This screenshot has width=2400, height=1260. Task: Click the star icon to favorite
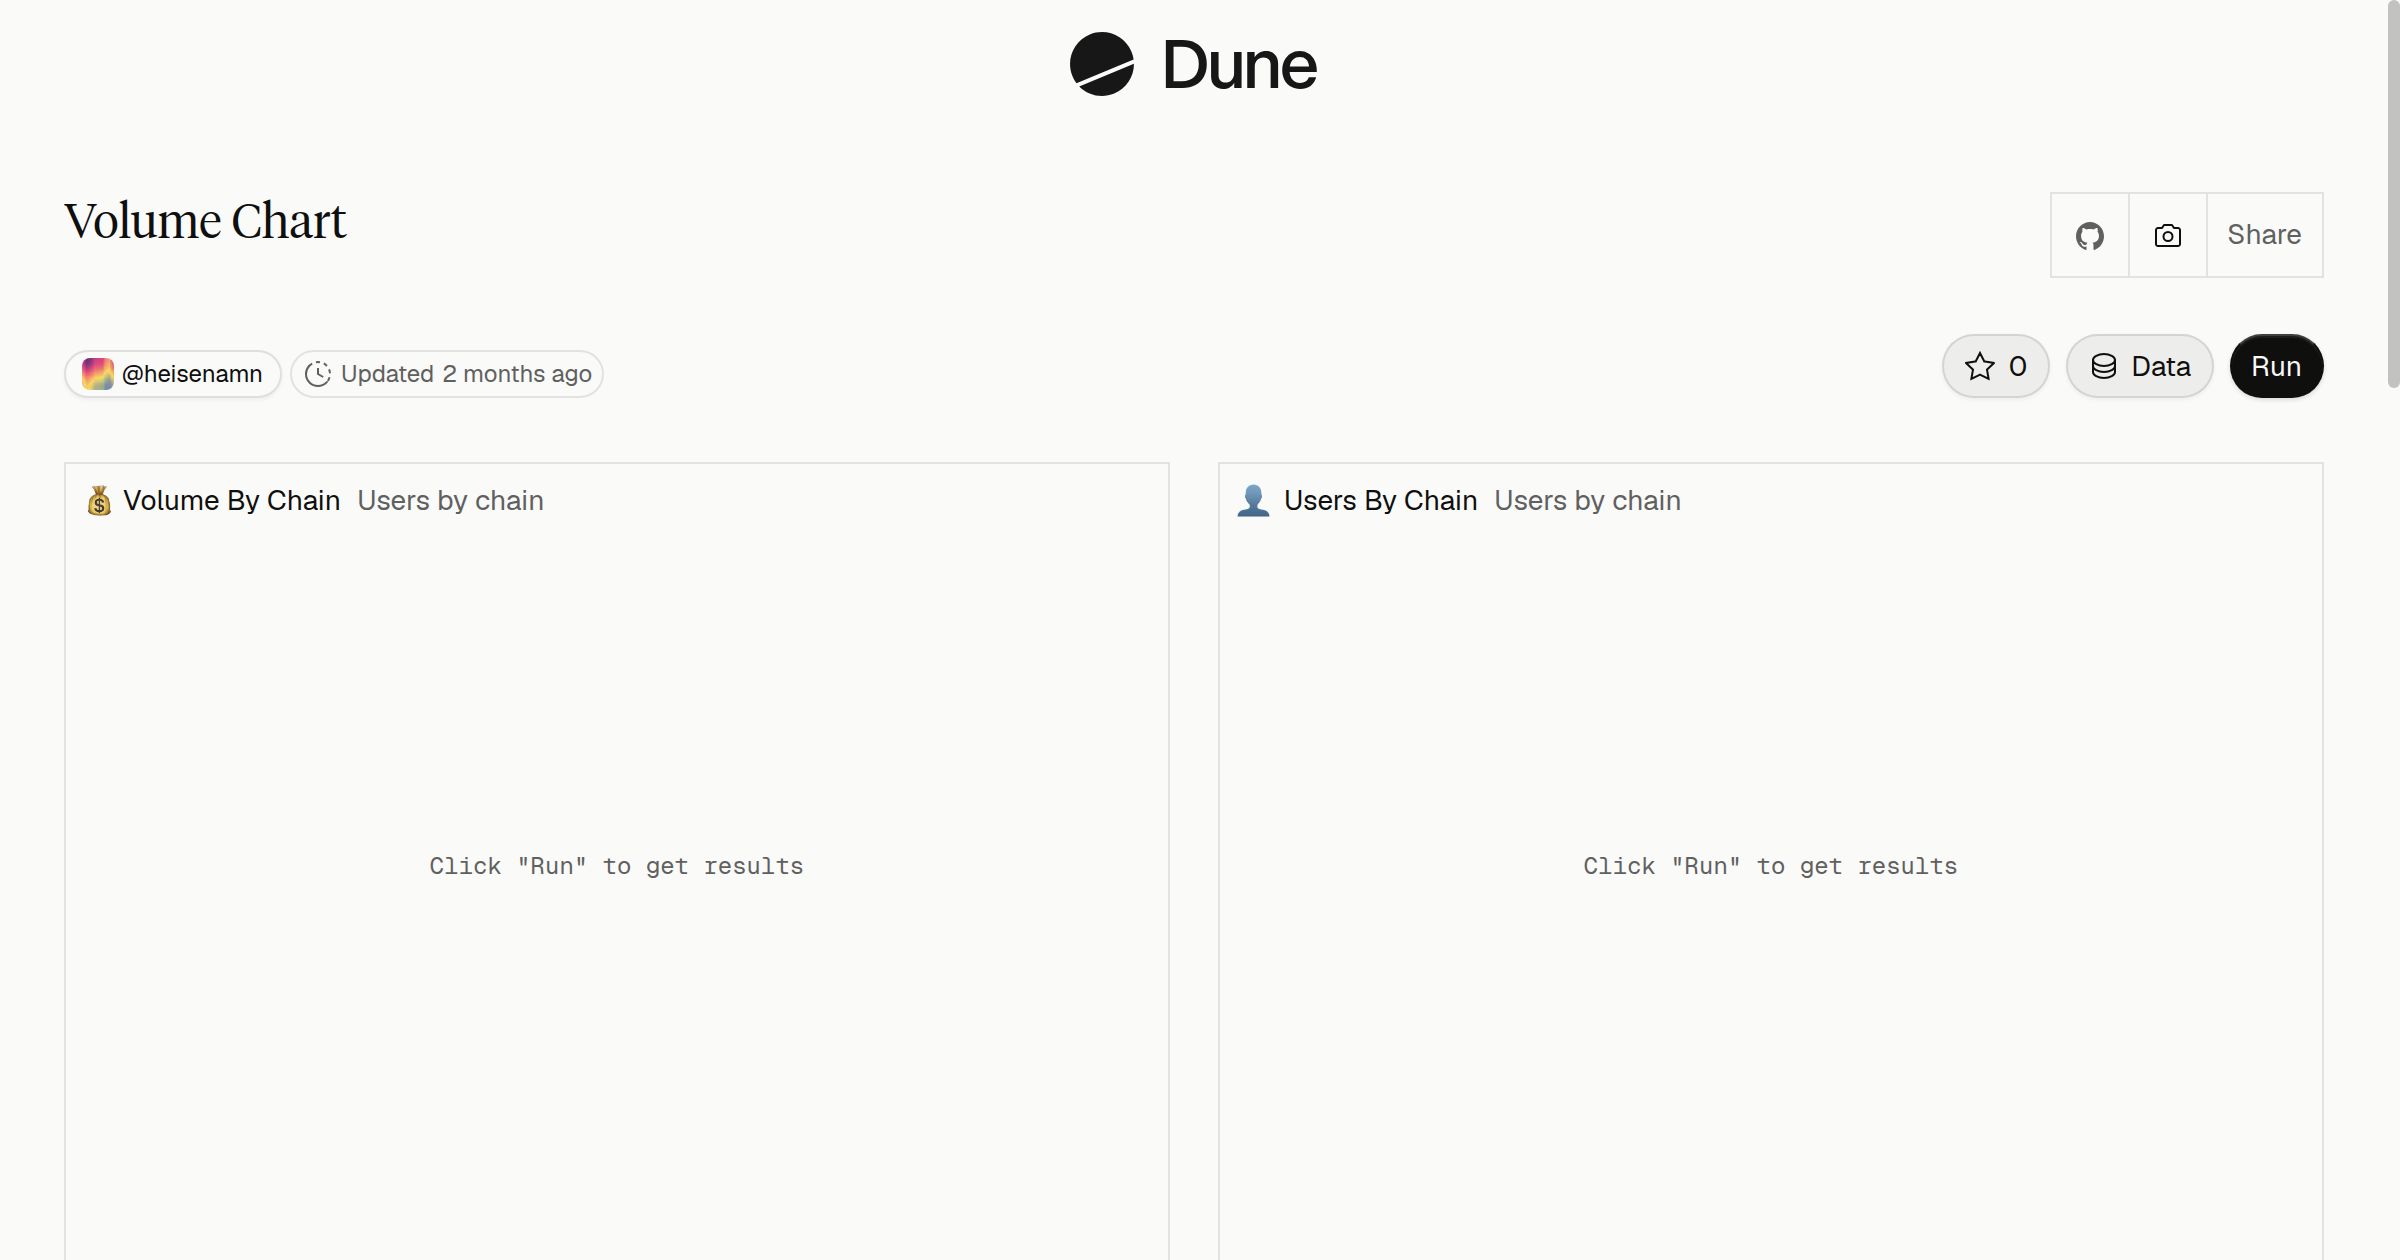point(1979,366)
